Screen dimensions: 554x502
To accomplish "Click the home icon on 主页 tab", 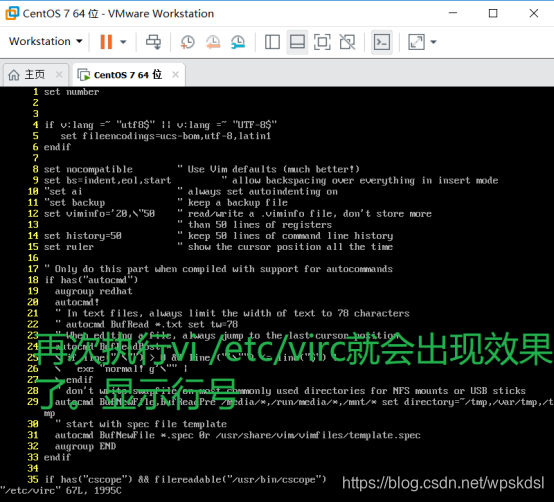I will pyautogui.click(x=14, y=75).
